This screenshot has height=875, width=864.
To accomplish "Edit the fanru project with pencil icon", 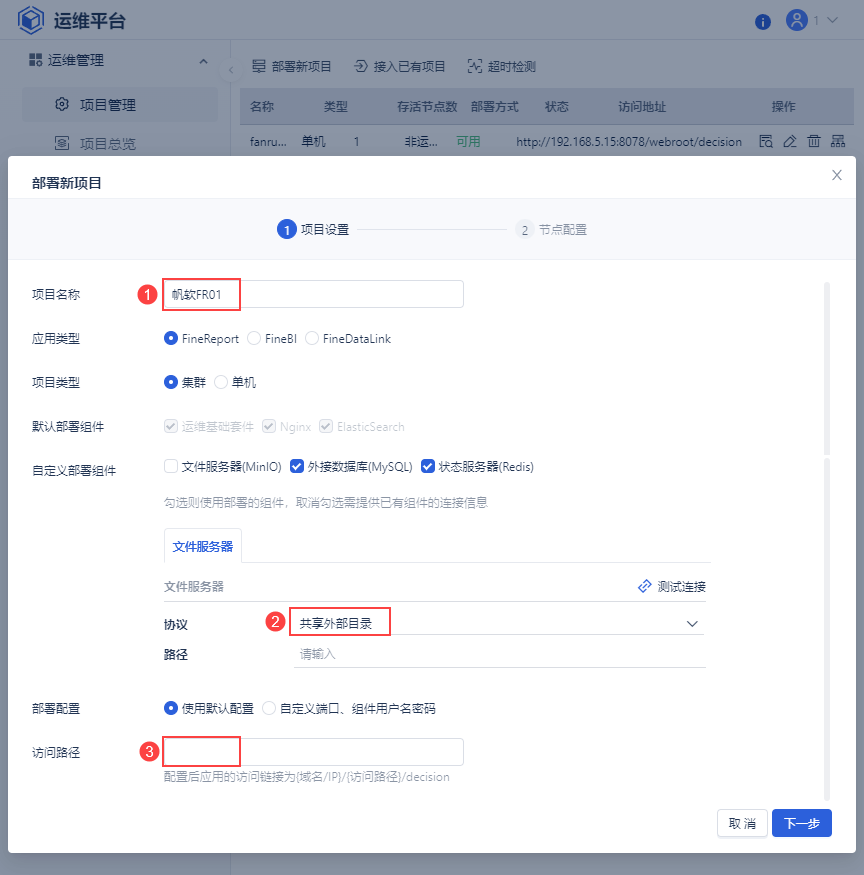I will pos(790,141).
